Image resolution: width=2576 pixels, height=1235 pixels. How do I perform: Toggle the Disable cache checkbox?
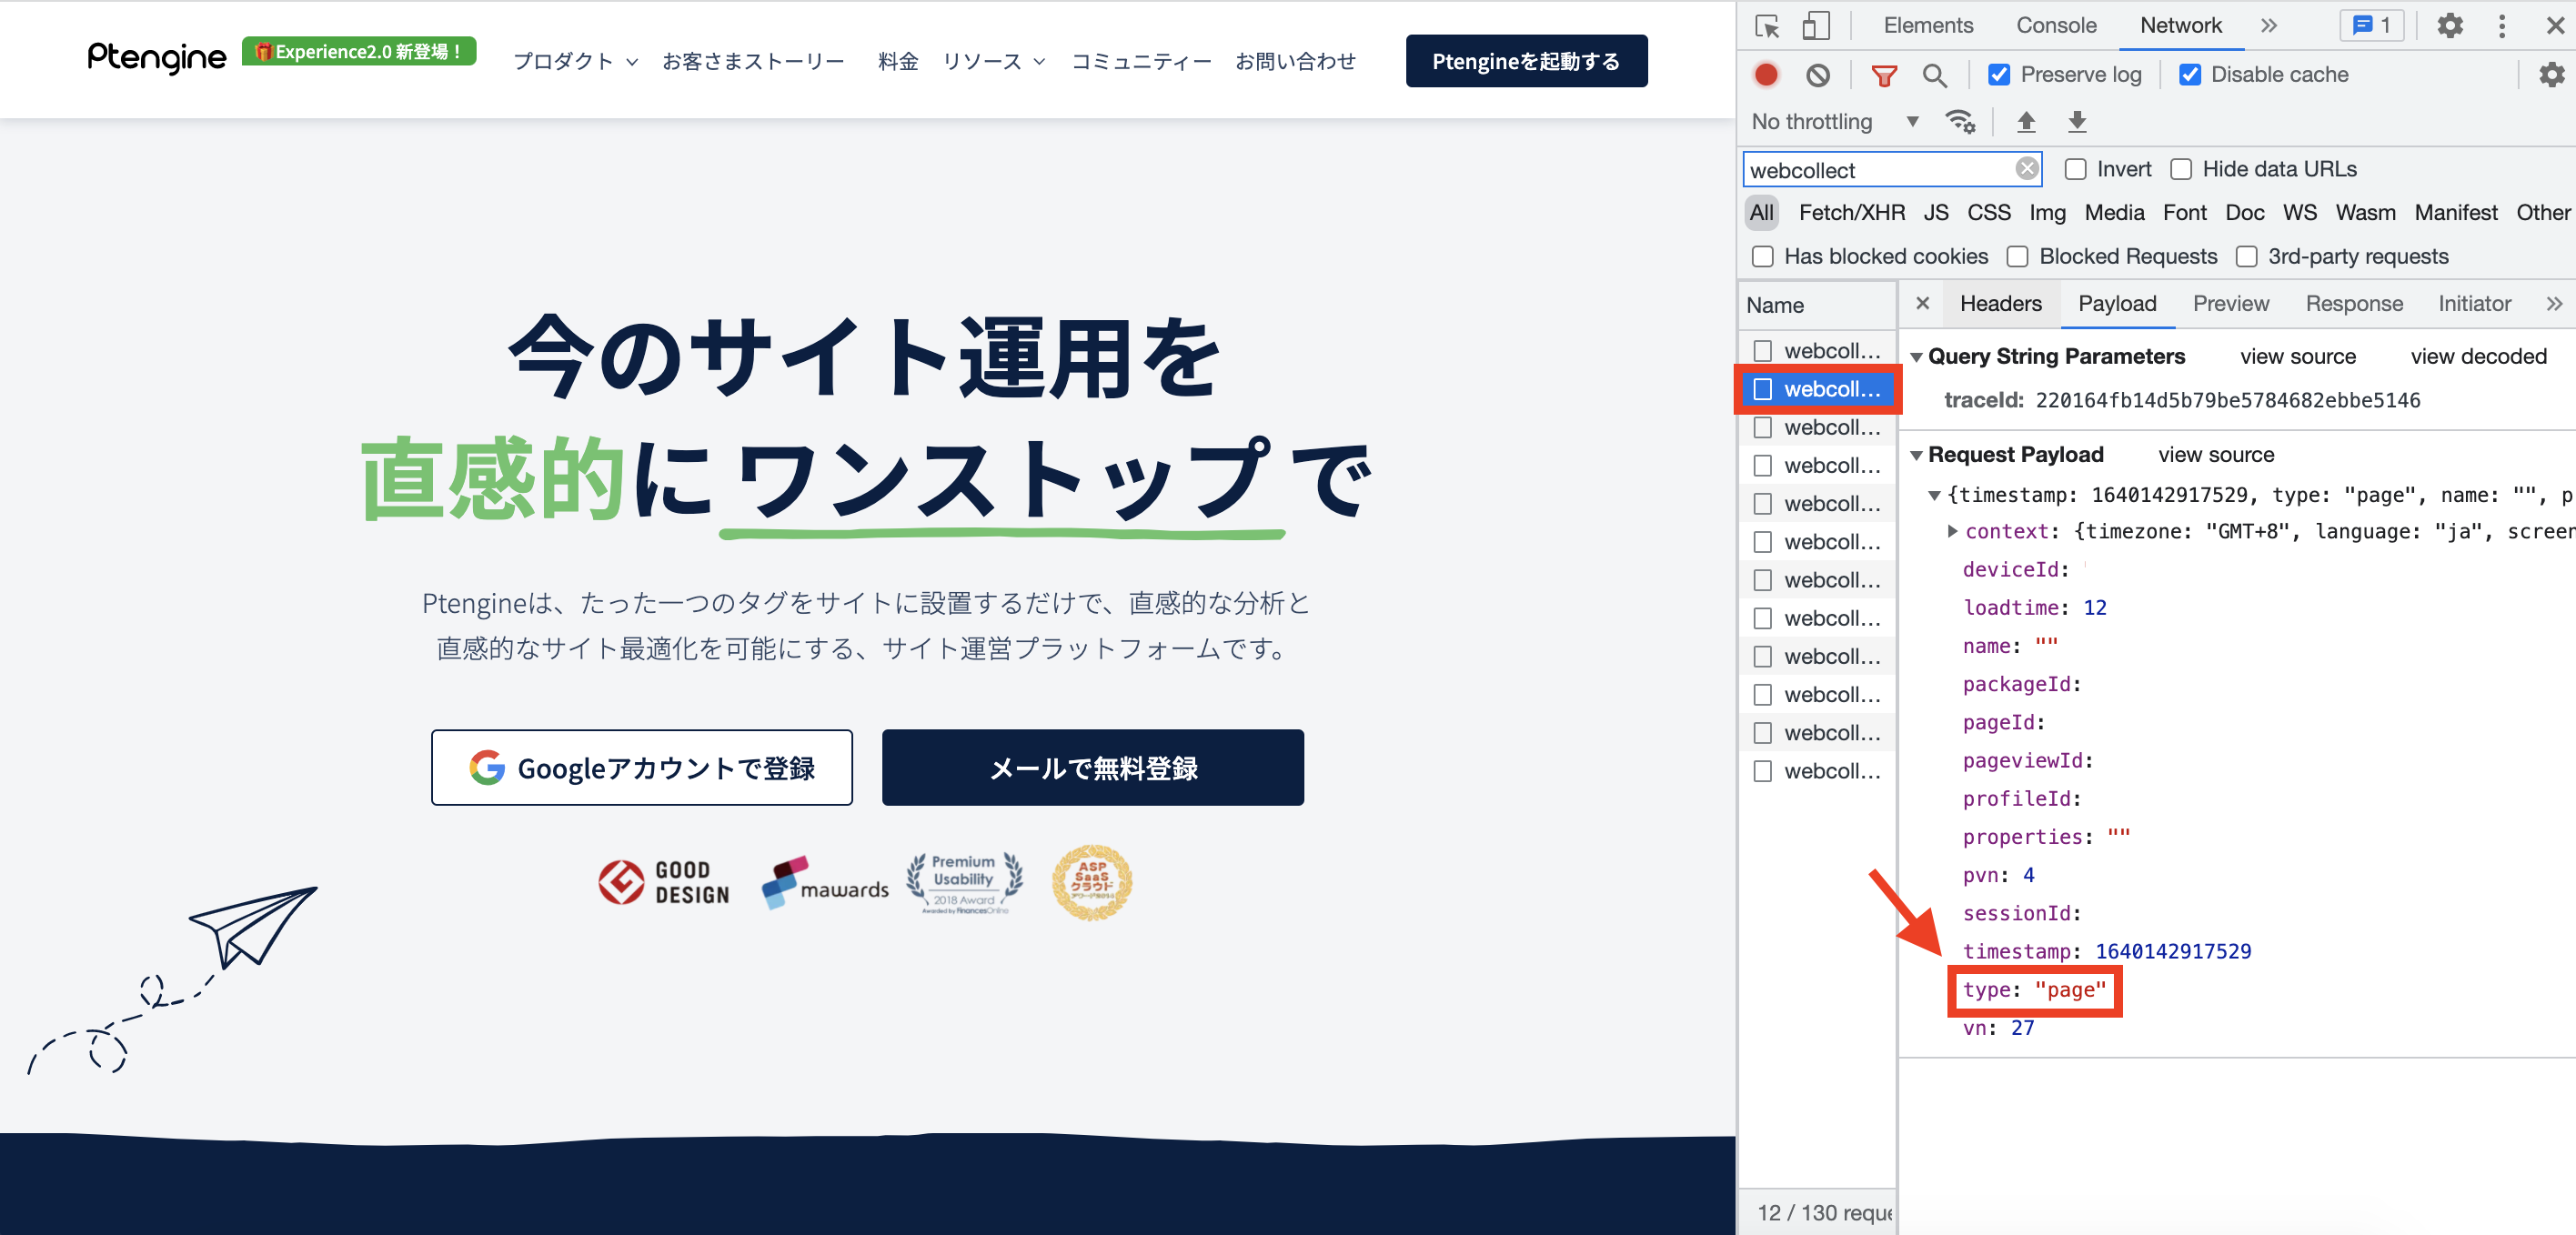click(x=2189, y=75)
